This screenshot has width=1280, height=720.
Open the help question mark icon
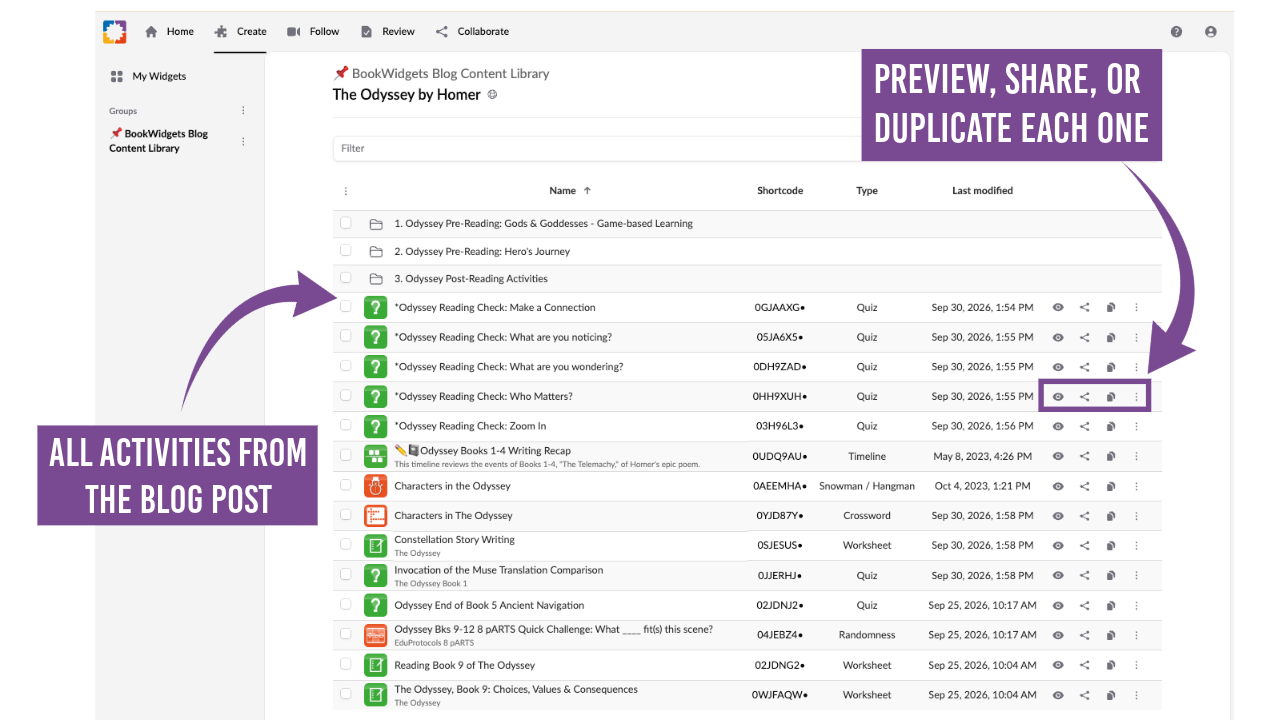pos(1176,32)
